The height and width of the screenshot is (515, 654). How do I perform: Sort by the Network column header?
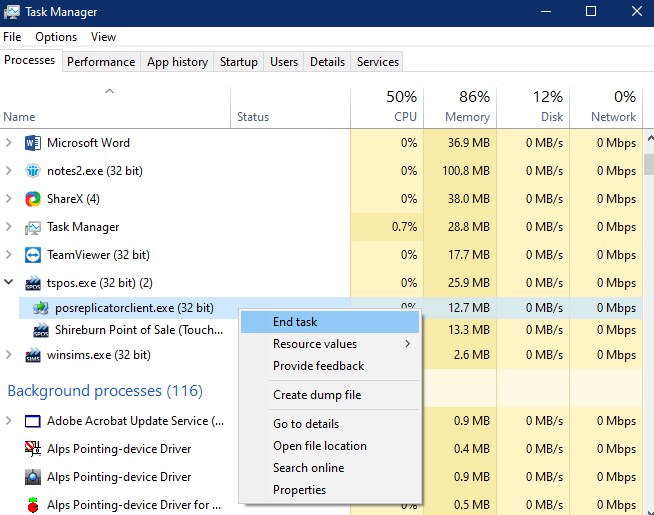[x=606, y=107]
